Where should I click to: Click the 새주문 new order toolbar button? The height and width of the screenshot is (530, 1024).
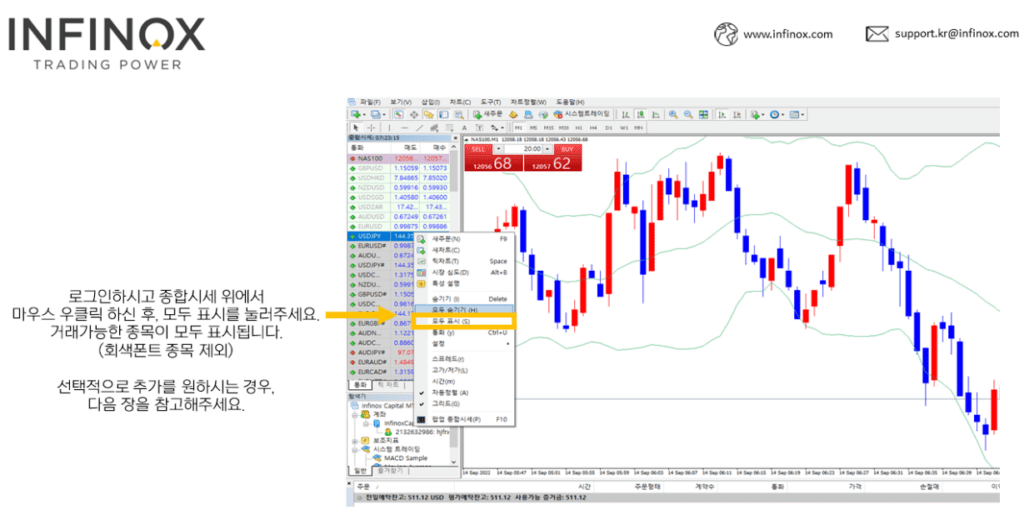(488, 114)
